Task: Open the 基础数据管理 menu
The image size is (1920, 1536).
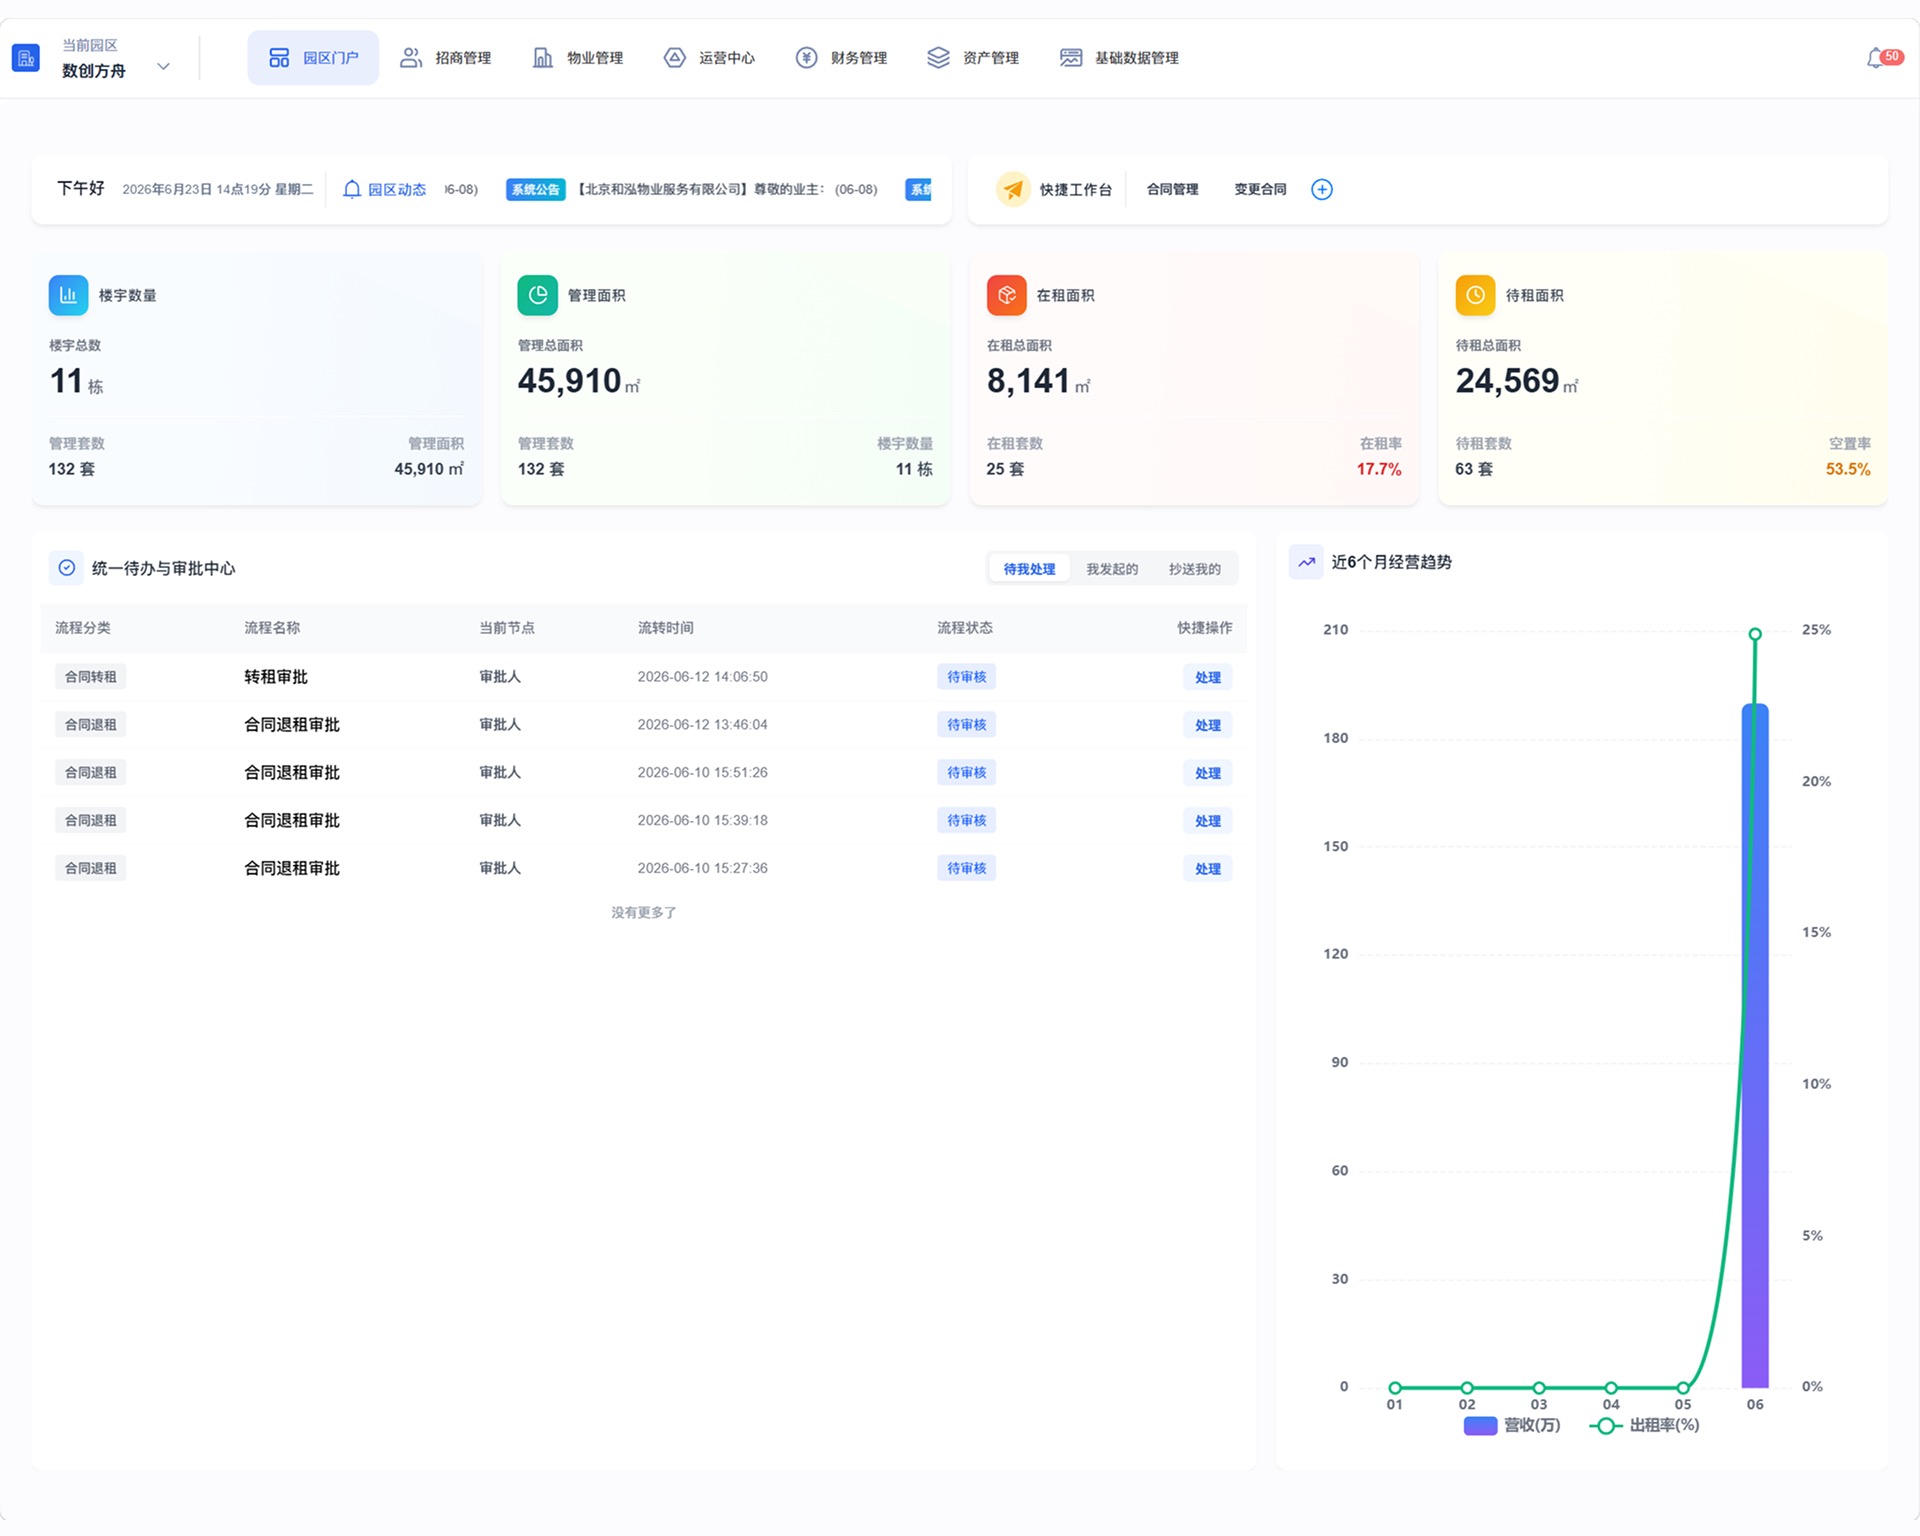Action: click(x=1120, y=58)
